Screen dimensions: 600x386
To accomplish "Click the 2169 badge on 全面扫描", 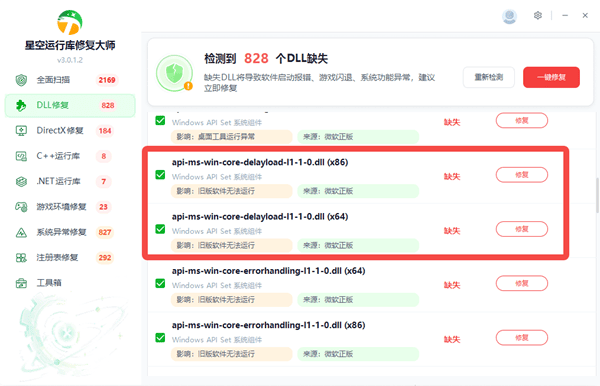I will click(x=107, y=80).
